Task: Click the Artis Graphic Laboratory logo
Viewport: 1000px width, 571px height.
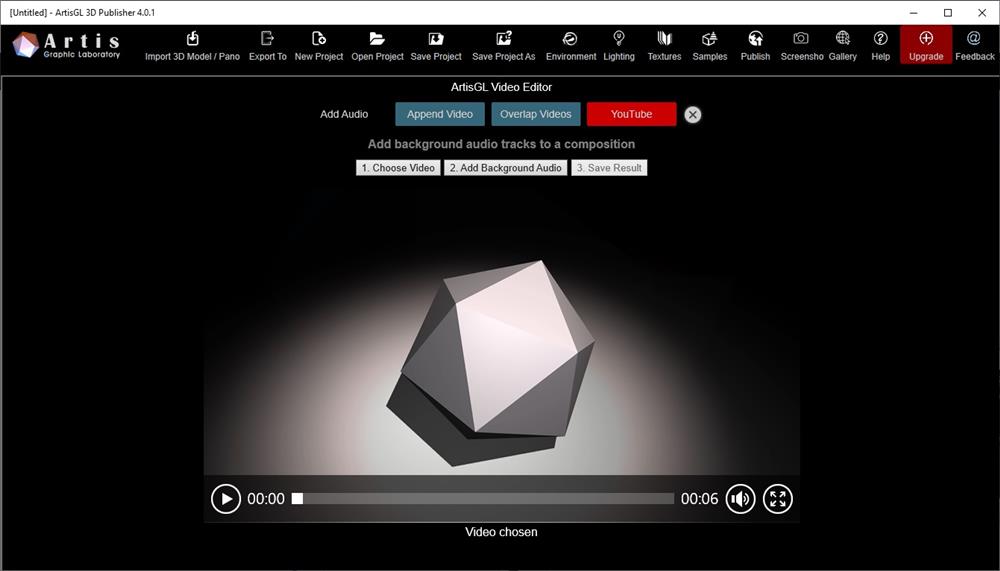Action: point(66,45)
